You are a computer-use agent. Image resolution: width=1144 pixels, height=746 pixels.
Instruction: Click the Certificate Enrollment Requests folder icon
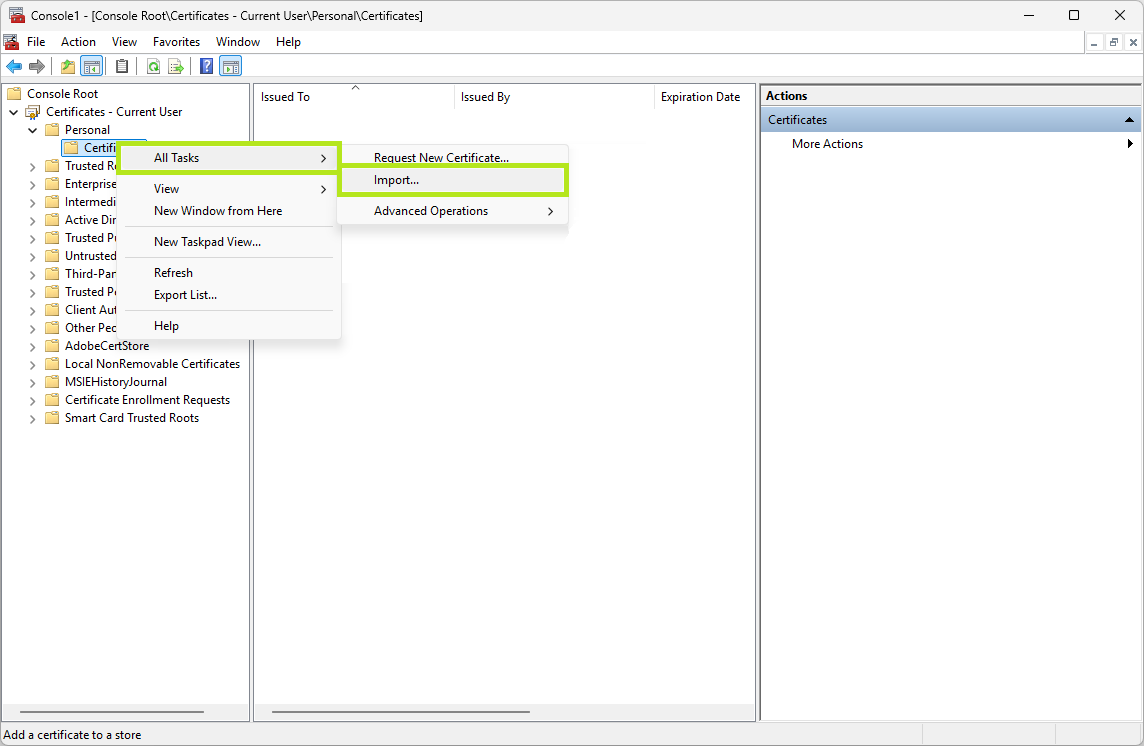click(x=52, y=400)
